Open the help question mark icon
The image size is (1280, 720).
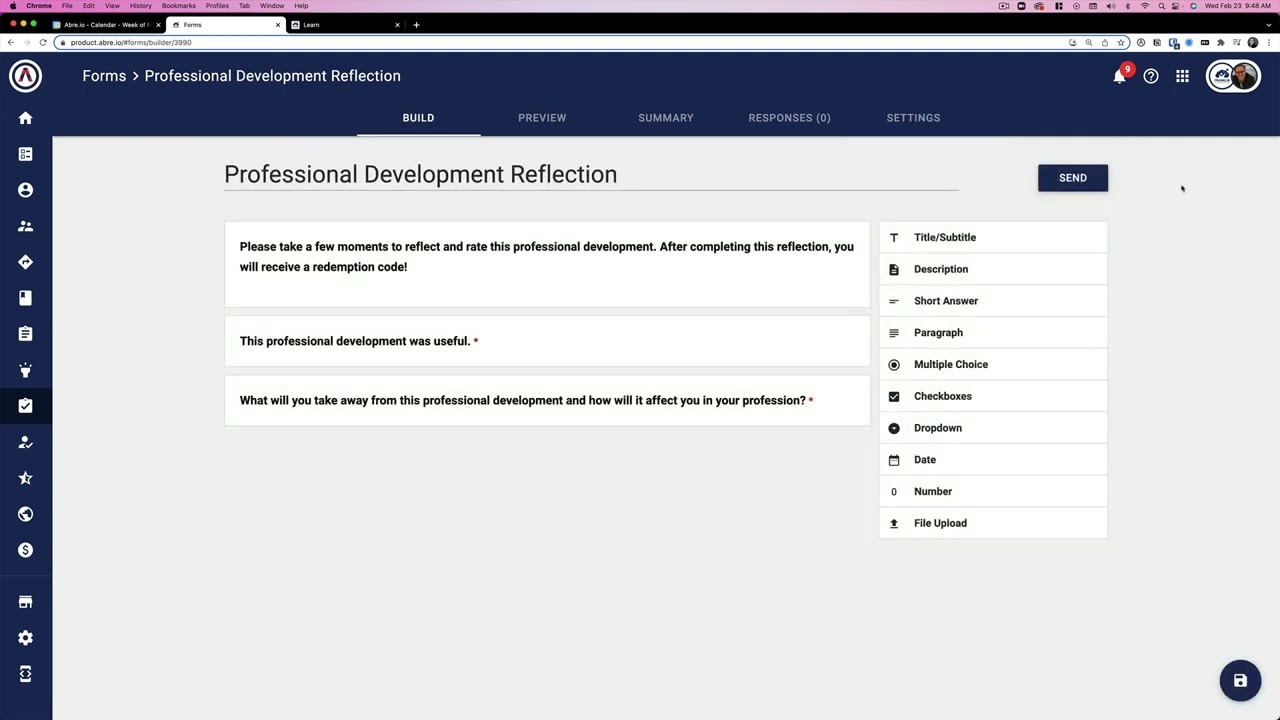click(x=1151, y=76)
